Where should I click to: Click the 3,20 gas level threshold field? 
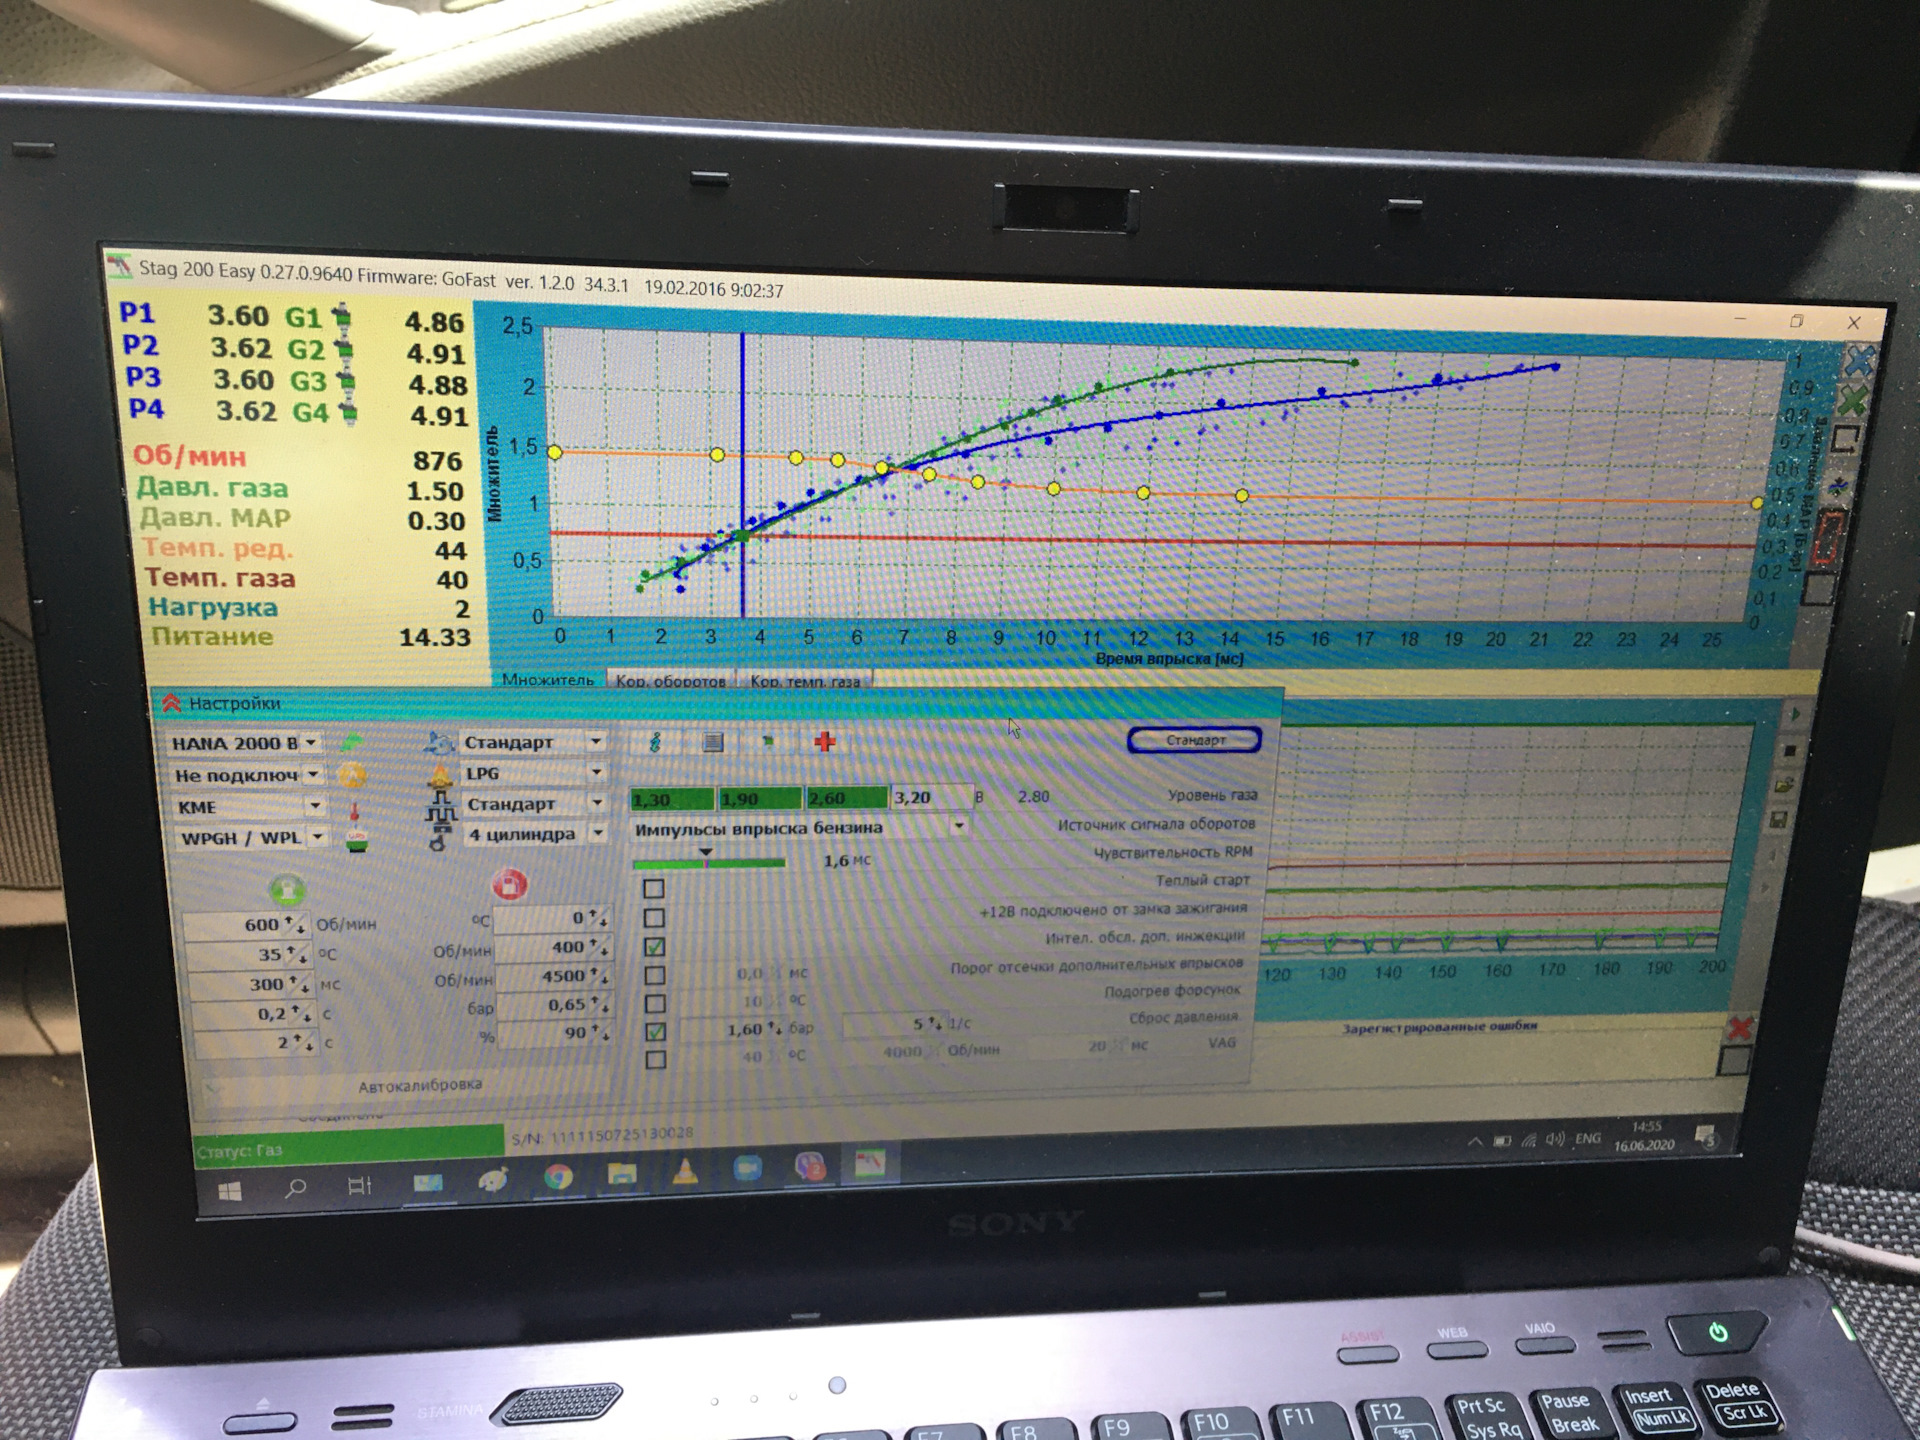(930, 797)
